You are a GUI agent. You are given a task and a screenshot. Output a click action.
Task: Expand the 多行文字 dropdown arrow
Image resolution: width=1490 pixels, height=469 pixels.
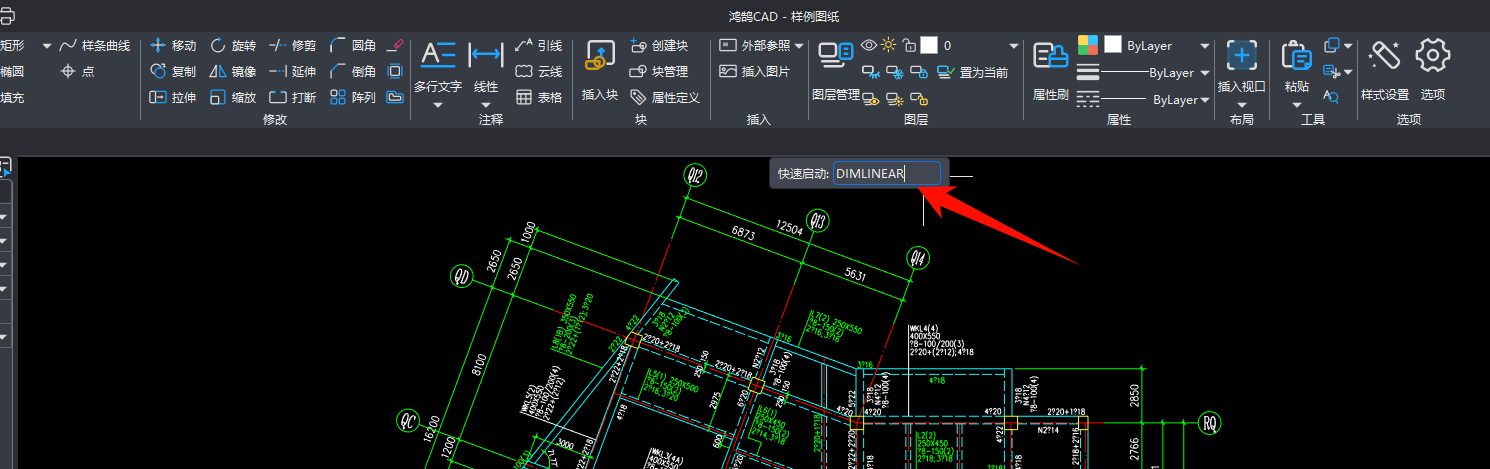(438, 104)
